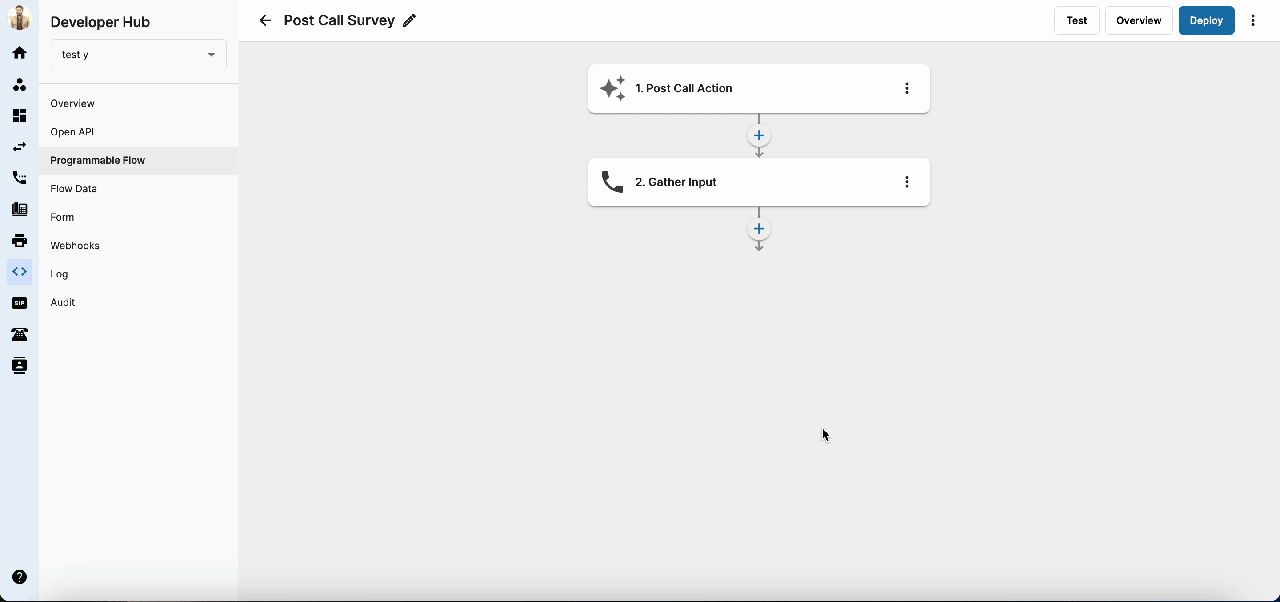Click the home icon in sidebar

(19, 53)
